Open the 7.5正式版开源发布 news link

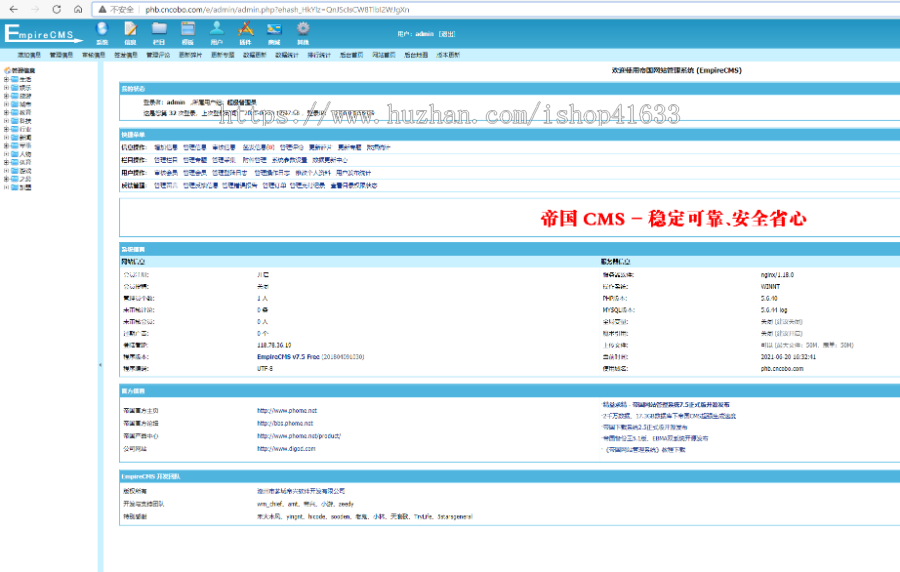pos(666,405)
